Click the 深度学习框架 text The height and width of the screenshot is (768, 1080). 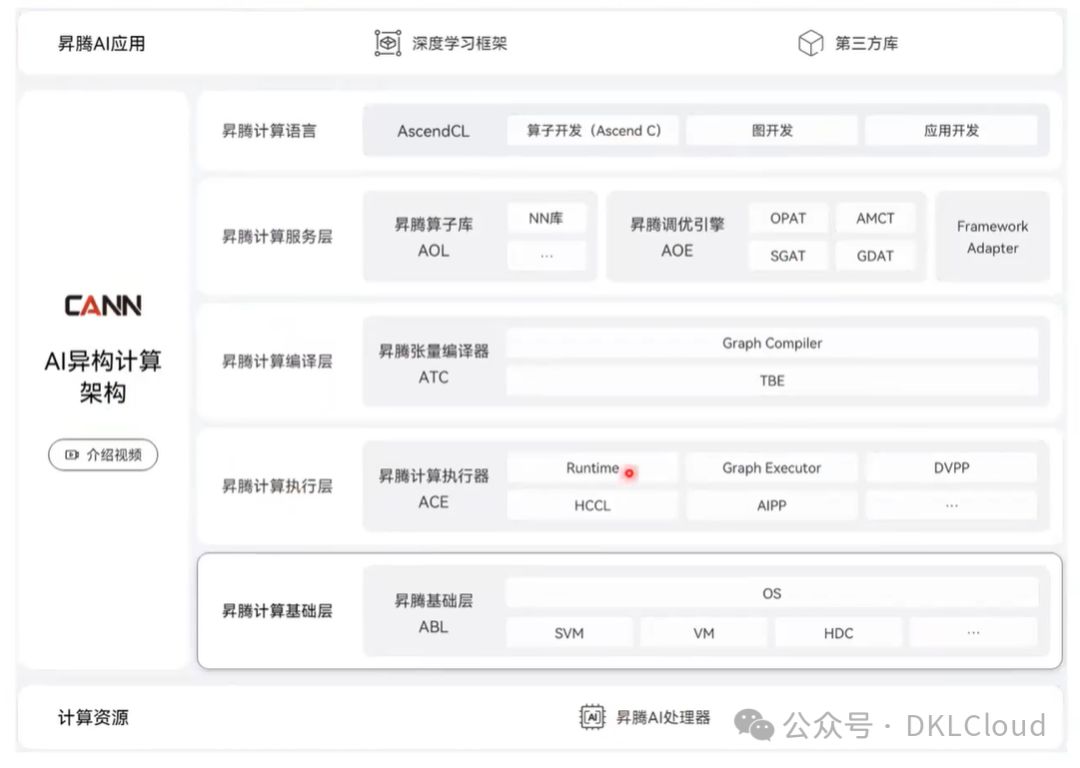click(x=459, y=43)
